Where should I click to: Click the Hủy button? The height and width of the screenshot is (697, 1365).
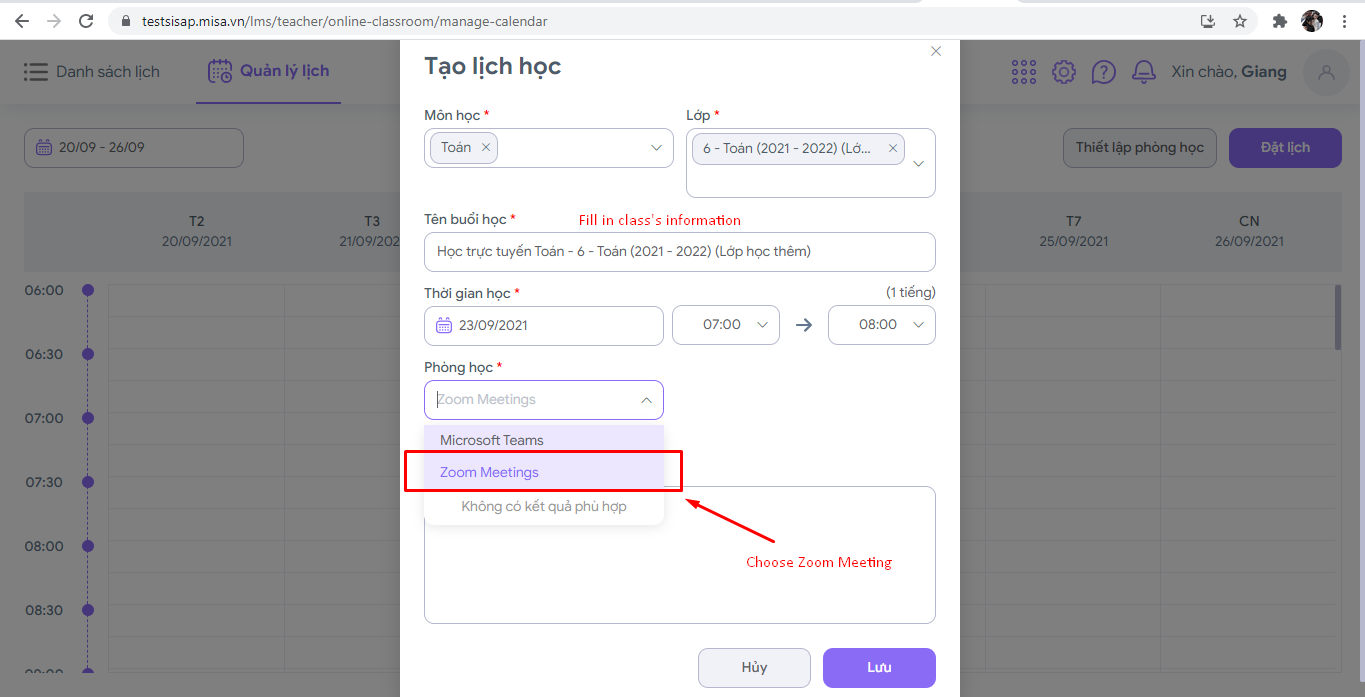[x=754, y=668]
